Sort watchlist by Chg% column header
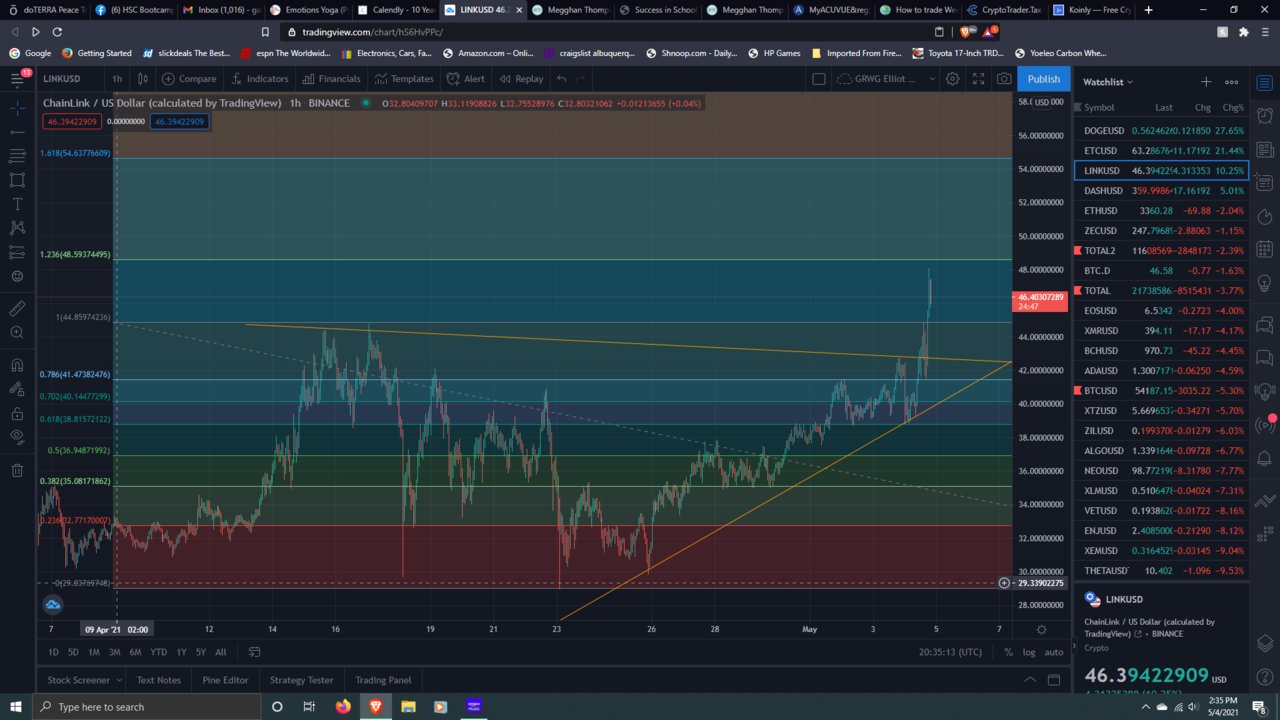Image resolution: width=1280 pixels, height=720 pixels. click(1233, 108)
